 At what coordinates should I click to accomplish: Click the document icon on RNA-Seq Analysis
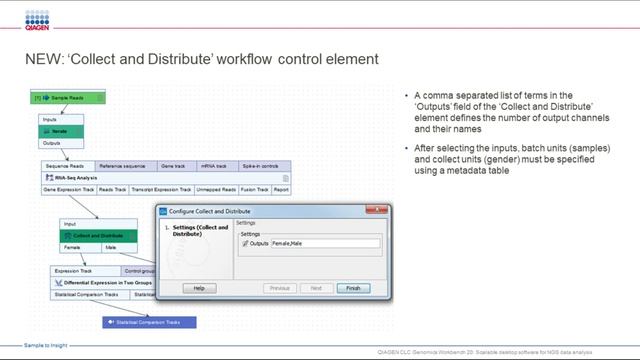click(286, 178)
